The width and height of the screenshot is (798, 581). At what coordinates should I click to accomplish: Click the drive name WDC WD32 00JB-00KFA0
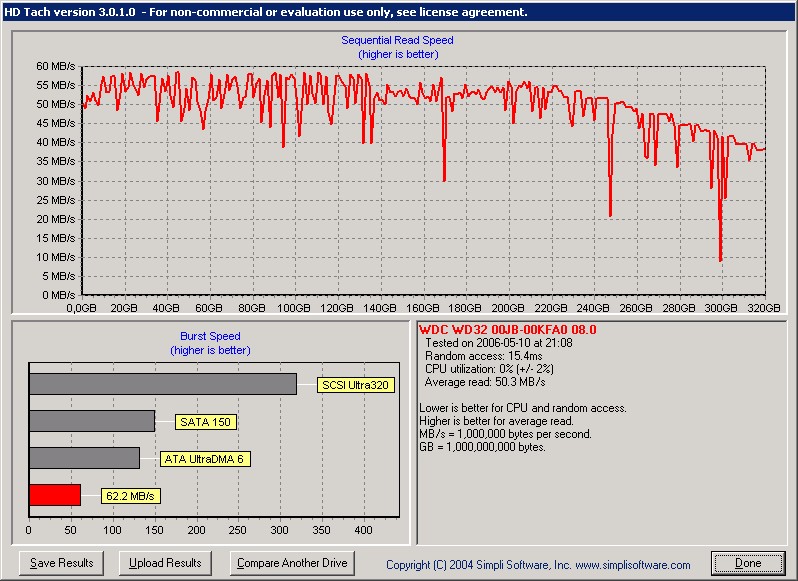pyautogui.click(x=507, y=330)
